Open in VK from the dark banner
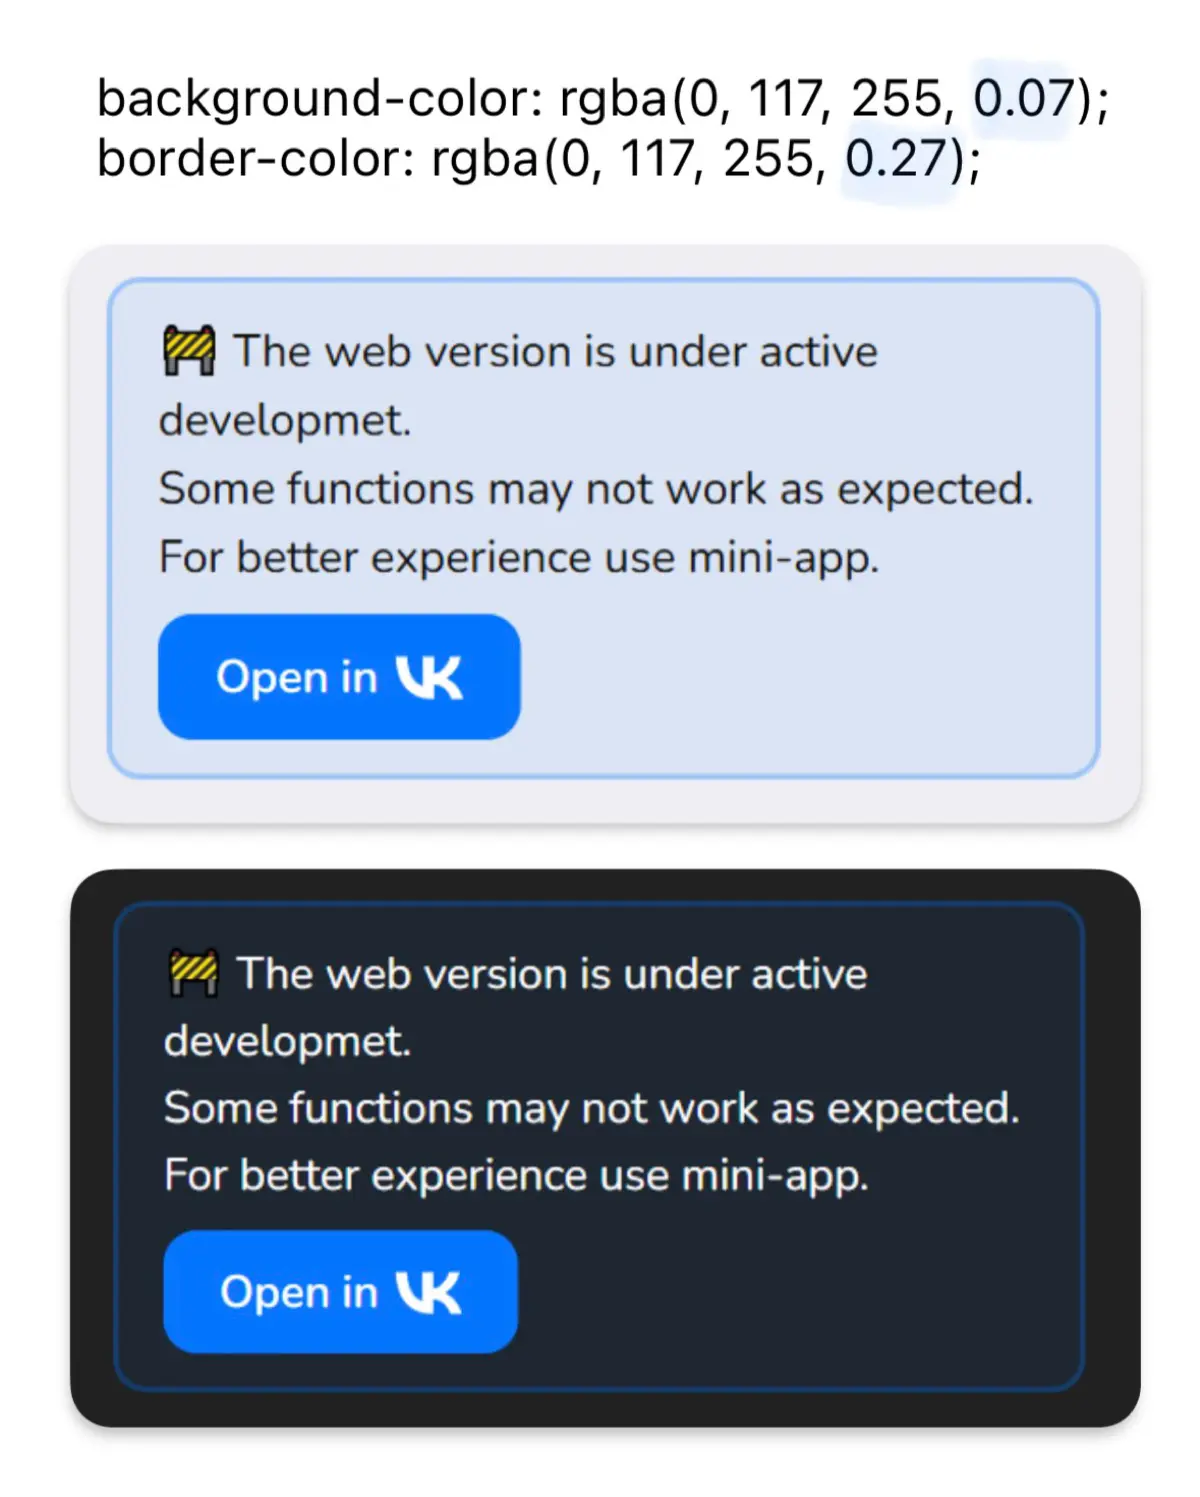Viewport: 1200px width, 1497px height. 341,1292
